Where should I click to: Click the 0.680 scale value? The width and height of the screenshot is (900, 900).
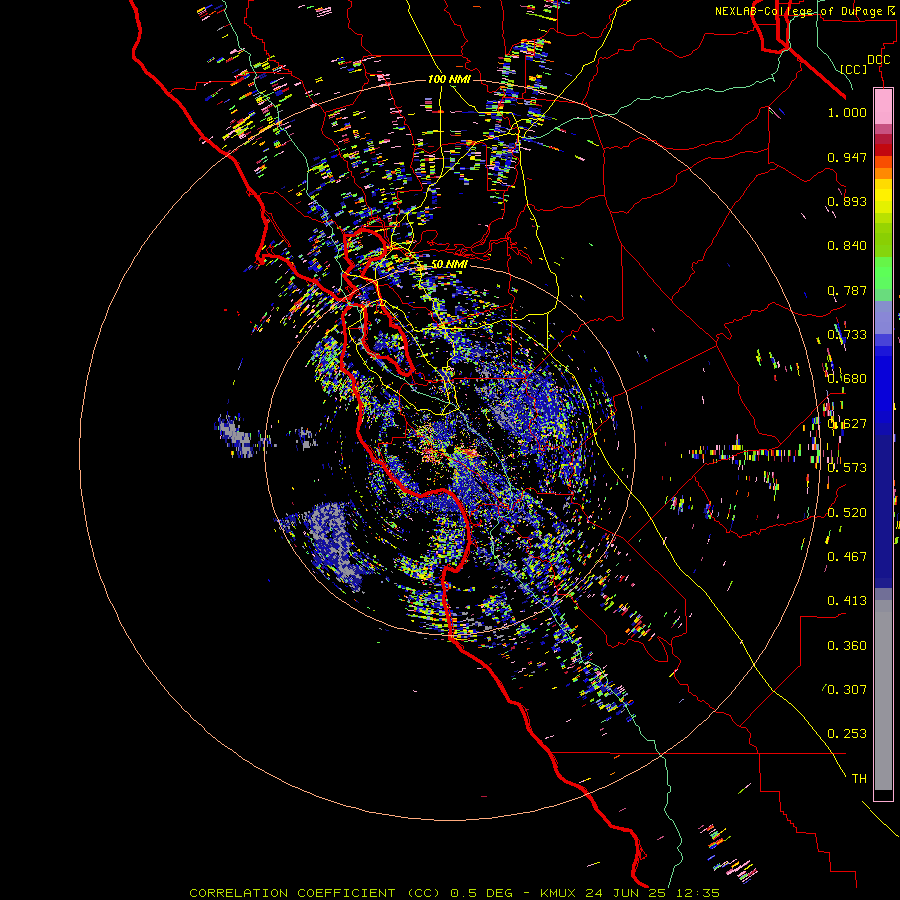[847, 379]
